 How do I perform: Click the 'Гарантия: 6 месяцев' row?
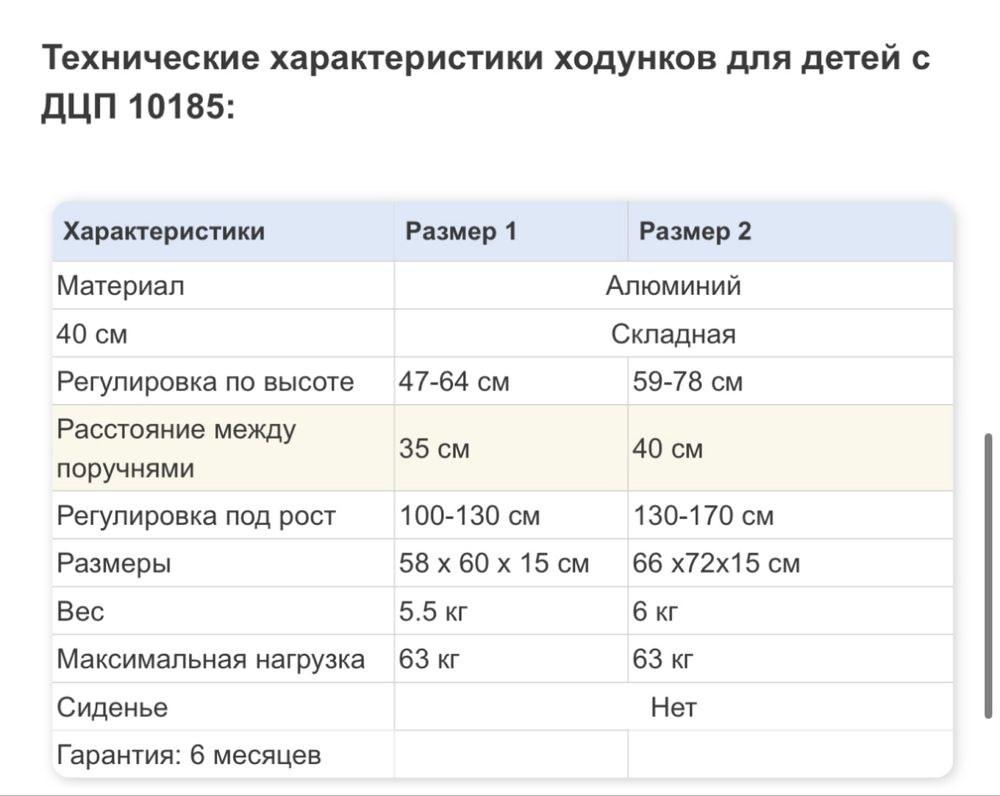click(x=503, y=755)
